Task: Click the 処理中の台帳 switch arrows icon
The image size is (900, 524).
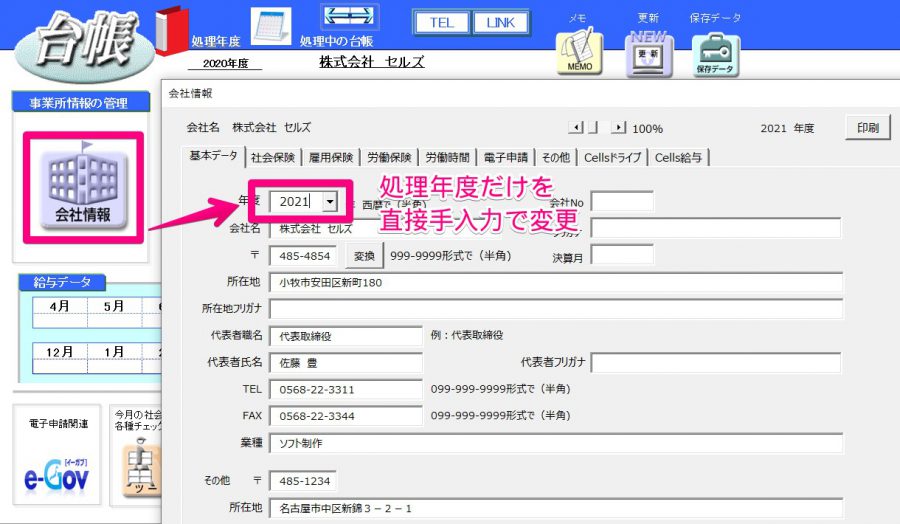Action: [350, 17]
